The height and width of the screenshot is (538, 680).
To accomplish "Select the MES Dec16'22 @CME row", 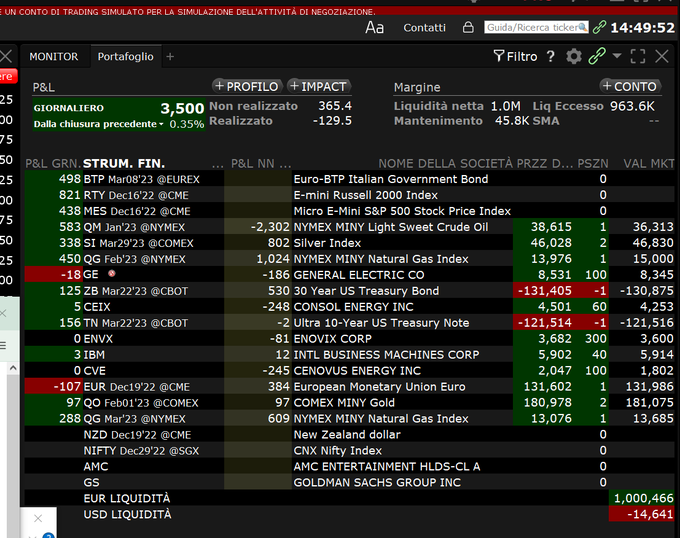I will point(350,211).
